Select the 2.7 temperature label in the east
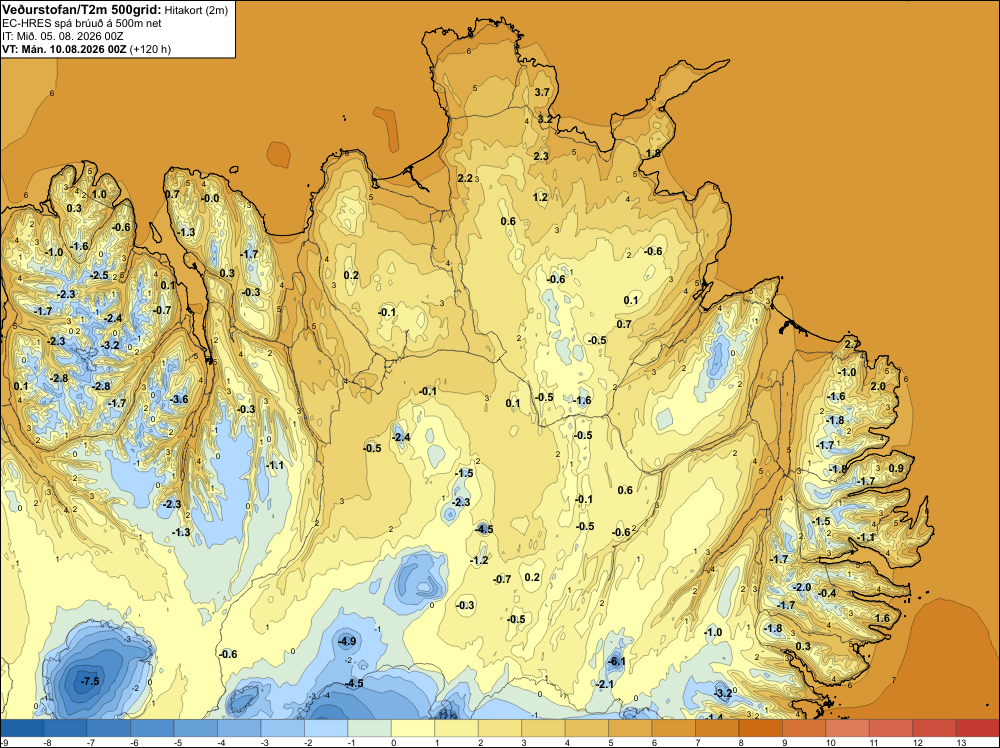Screen dimensions: 1000x748 point(851,345)
